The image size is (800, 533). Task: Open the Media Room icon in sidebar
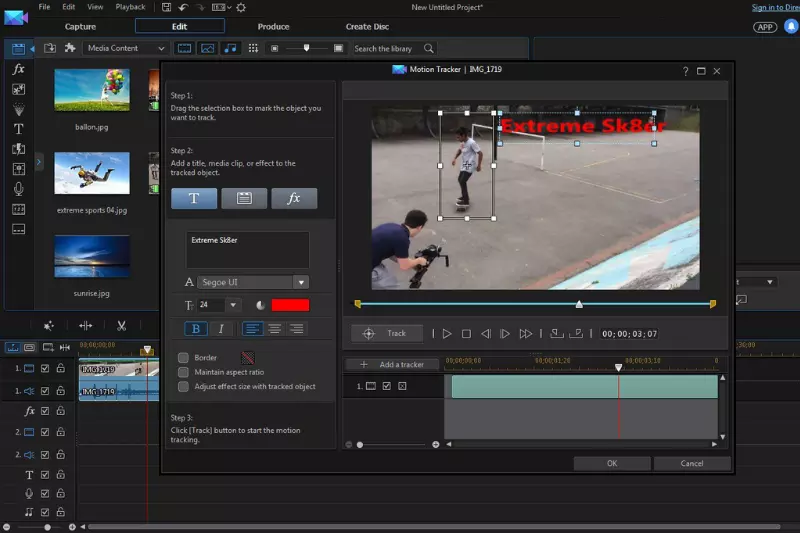pos(18,48)
